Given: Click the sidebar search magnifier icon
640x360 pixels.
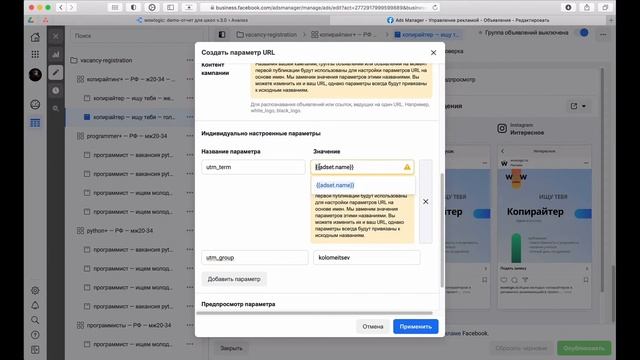Looking at the screenshot, I should (x=35, y=320).
